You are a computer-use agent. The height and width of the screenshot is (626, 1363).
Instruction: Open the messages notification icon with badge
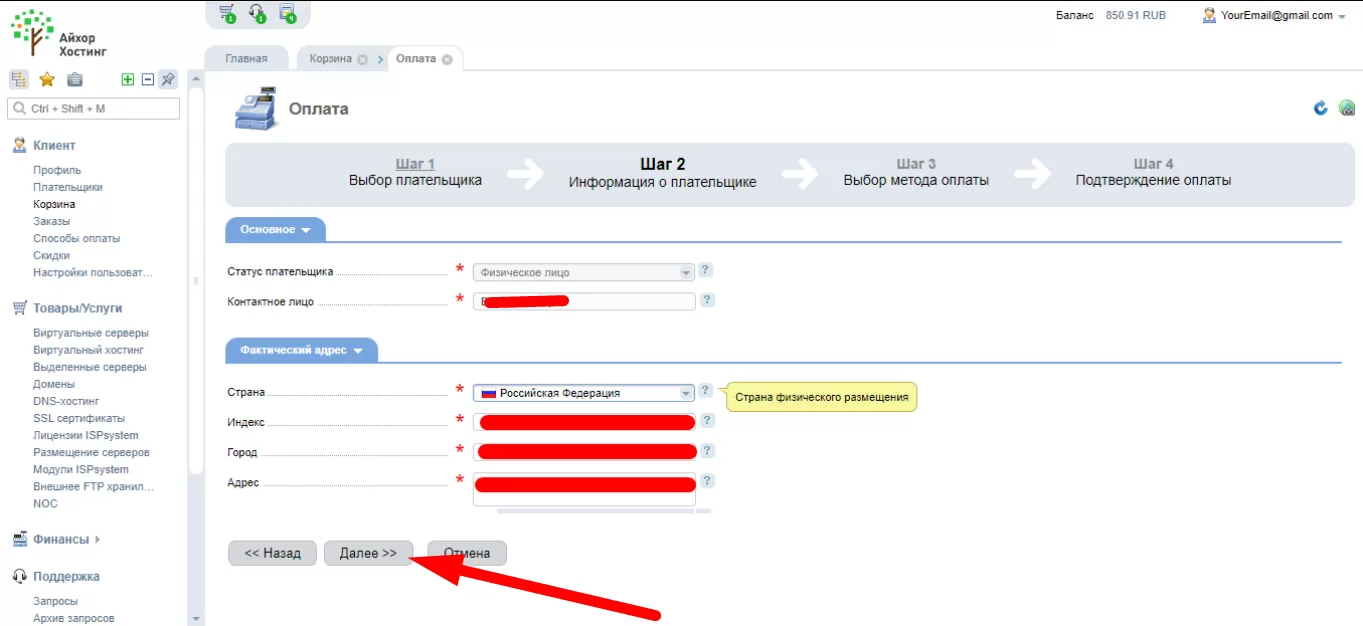(x=288, y=14)
